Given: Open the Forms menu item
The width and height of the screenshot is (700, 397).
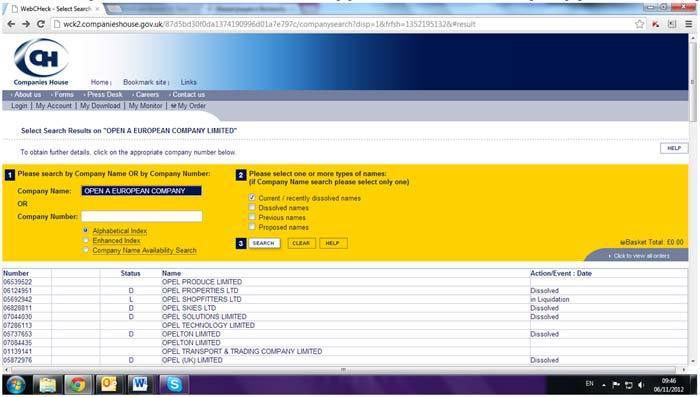Looking at the screenshot, I should click(63, 95).
